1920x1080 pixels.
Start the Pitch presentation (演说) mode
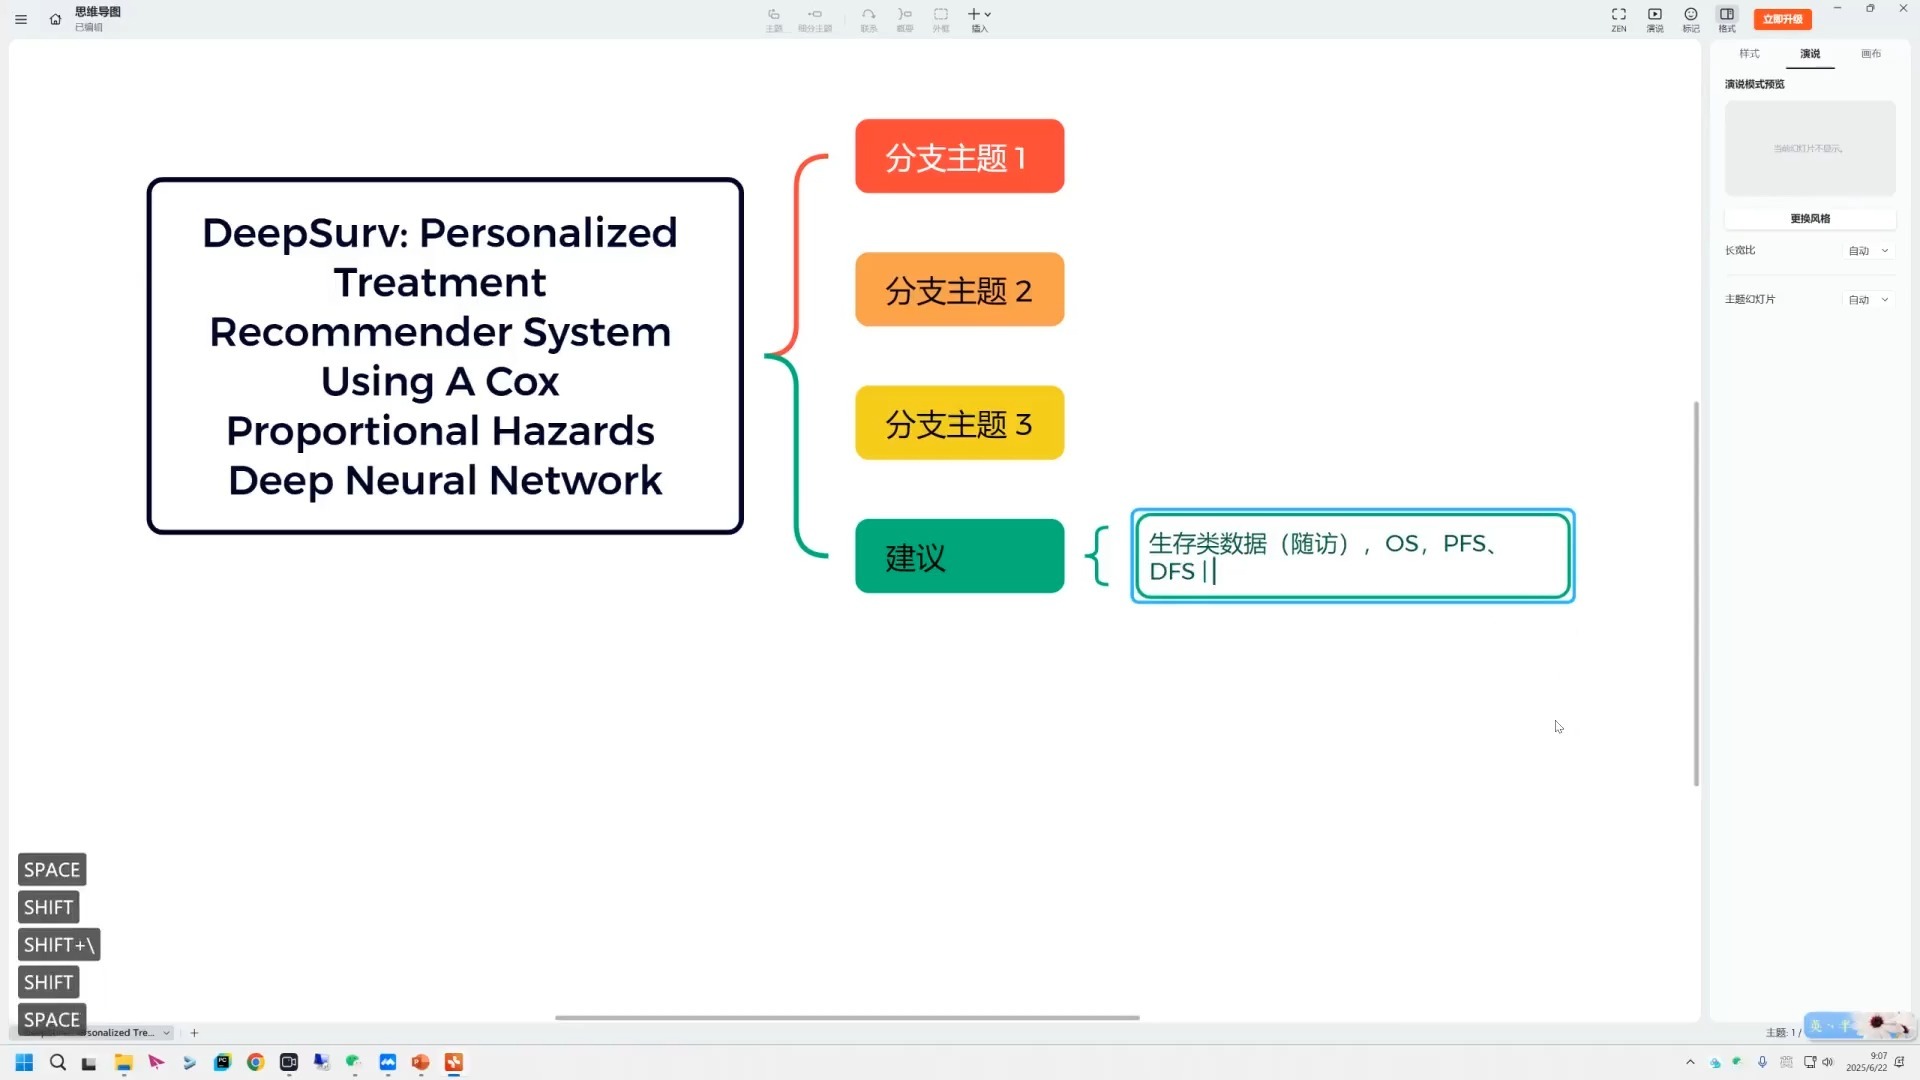[x=1655, y=19]
